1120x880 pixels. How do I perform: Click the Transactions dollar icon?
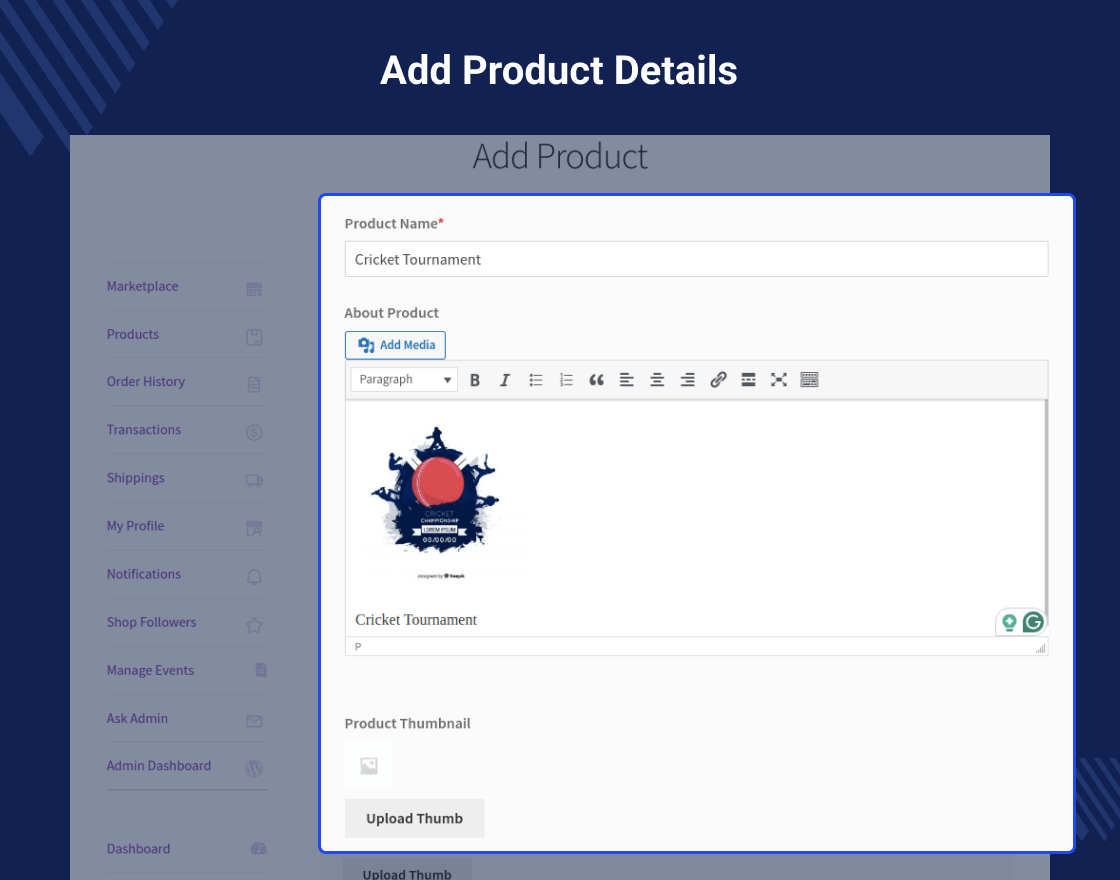click(254, 432)
